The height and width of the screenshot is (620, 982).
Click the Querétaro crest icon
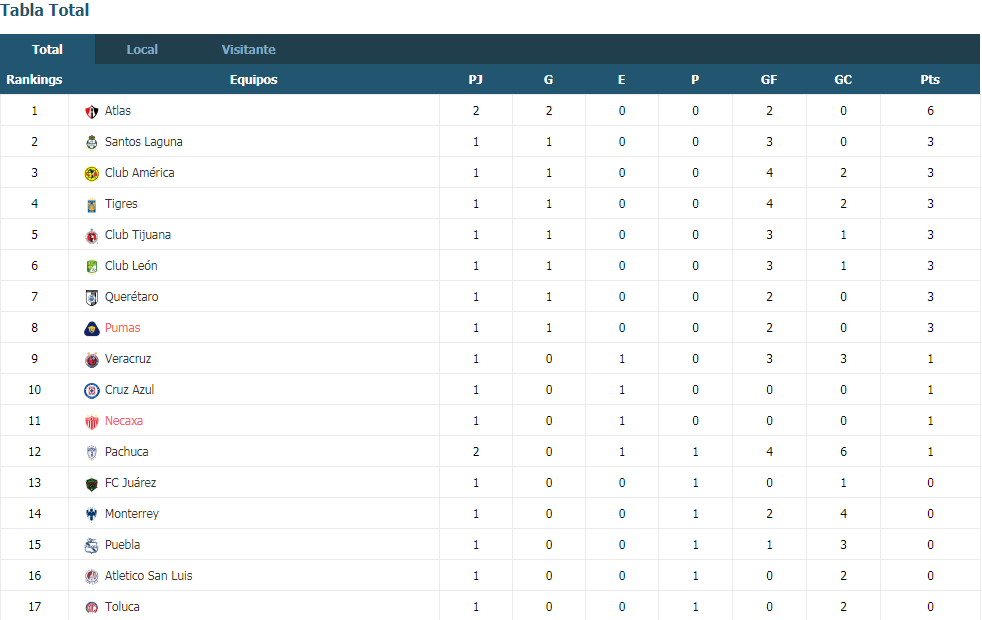pos(91,297)
